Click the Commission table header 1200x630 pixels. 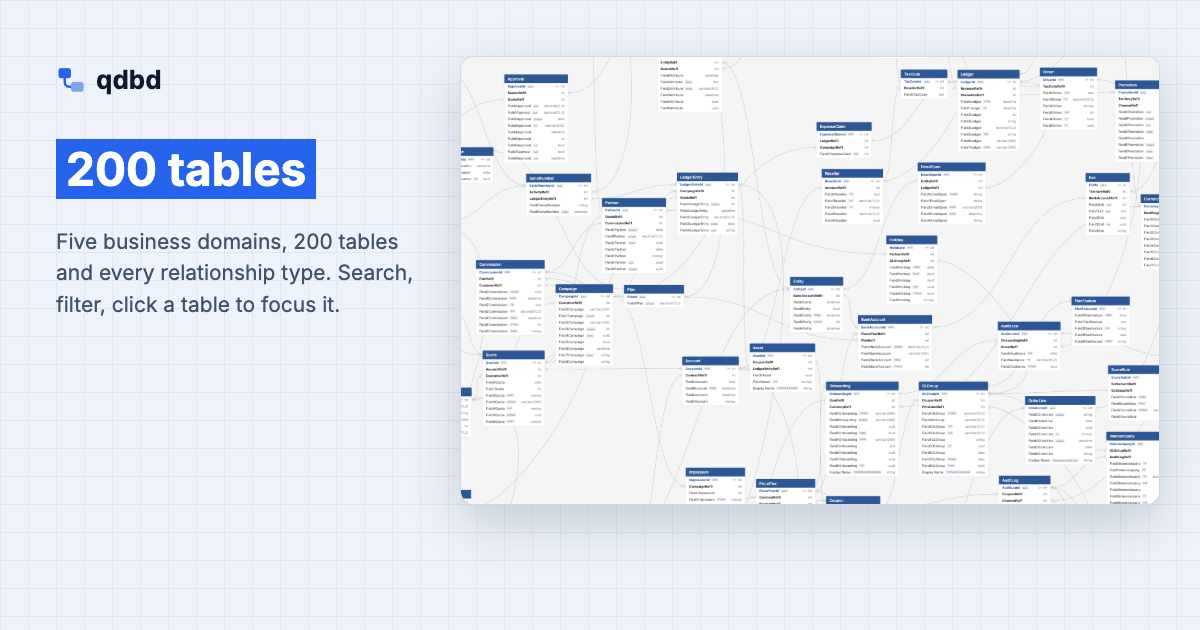pos(510,265)
